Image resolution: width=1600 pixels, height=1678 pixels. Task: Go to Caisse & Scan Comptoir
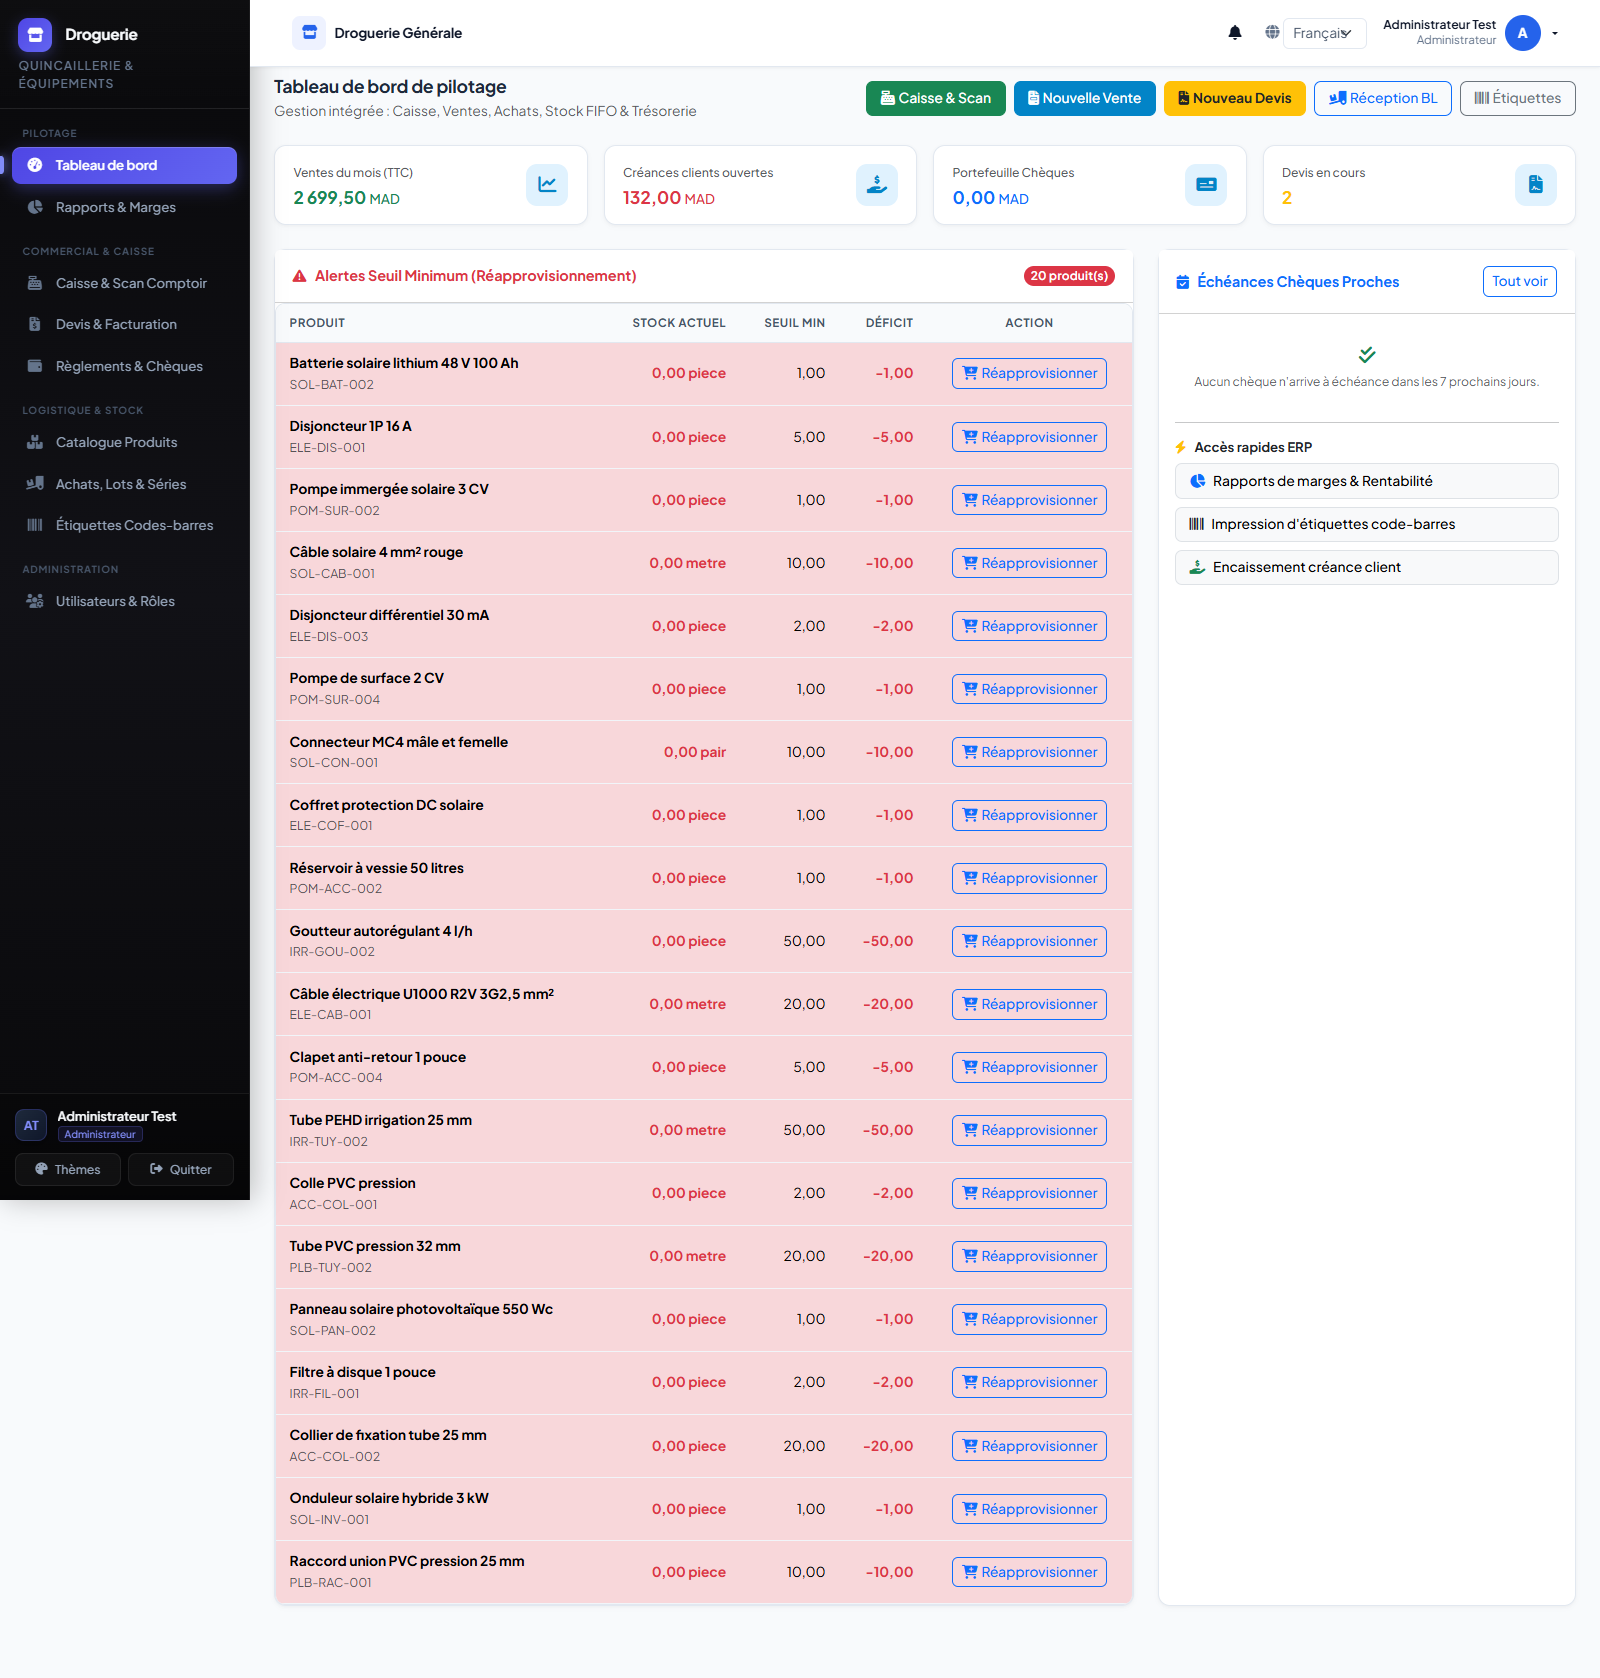click(125, 283)
